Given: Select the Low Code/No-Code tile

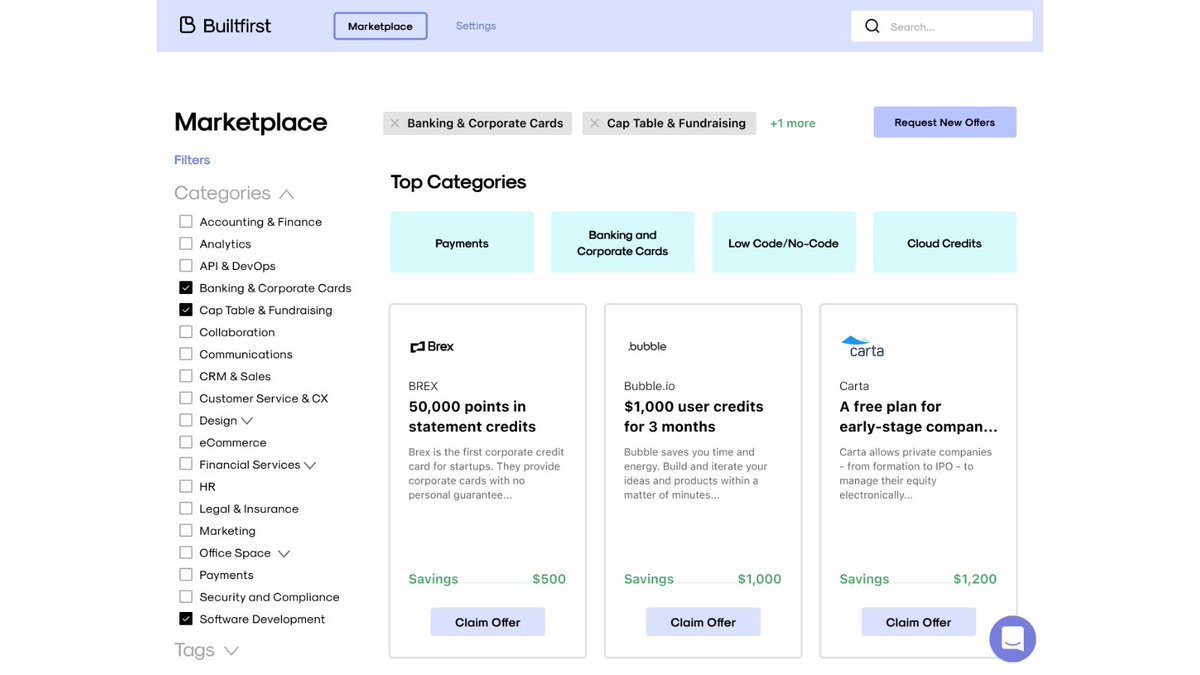Looking at the screenshot, I should (783, 242).
